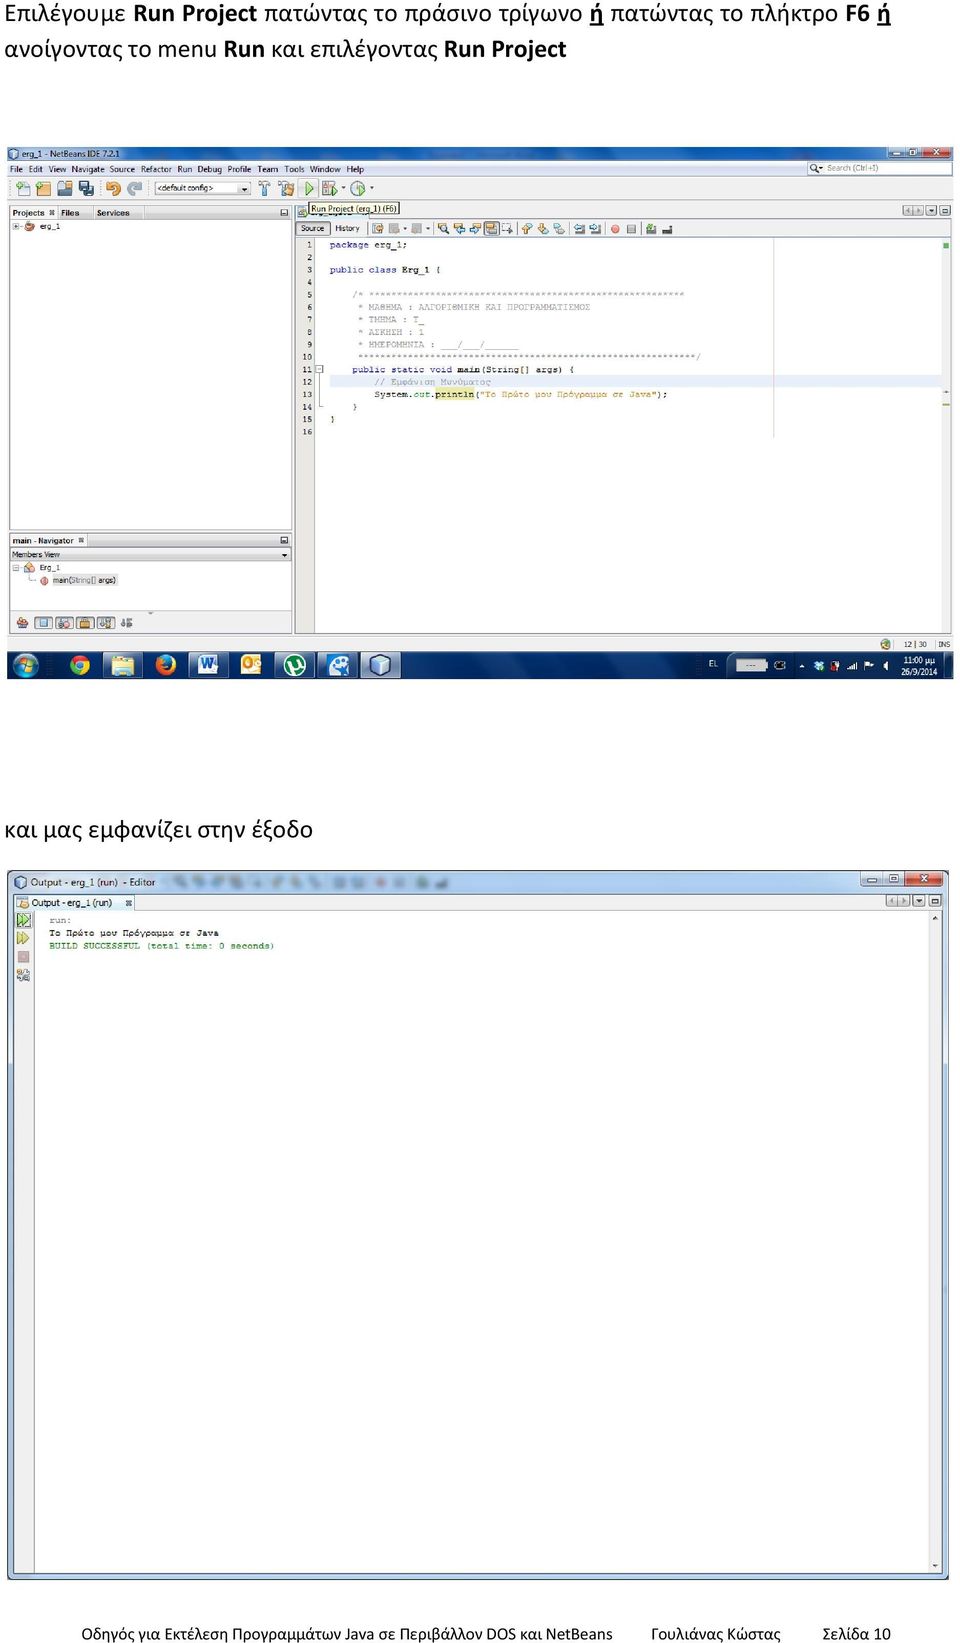Screen dimensions: 960x1643
Task: Maximize the editor window
Action: click(x=945, y=211)
